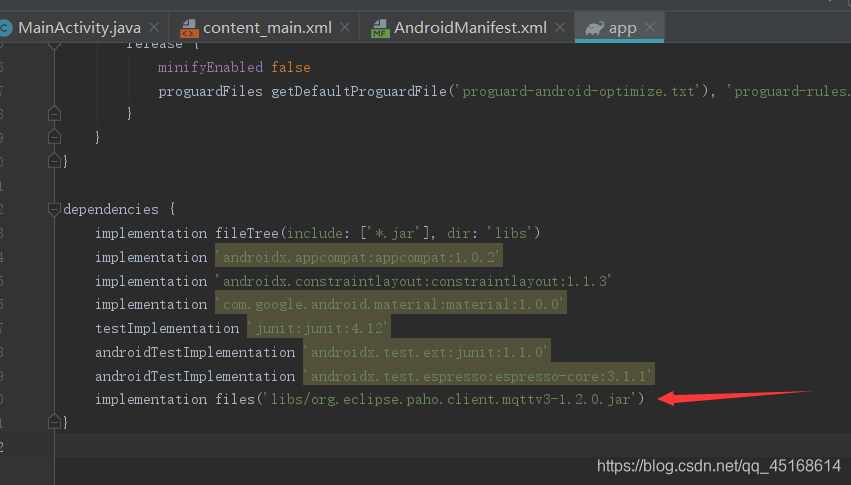
Task: Click fold marker beside release block closing brace
Action: click(x=54, y=113)
